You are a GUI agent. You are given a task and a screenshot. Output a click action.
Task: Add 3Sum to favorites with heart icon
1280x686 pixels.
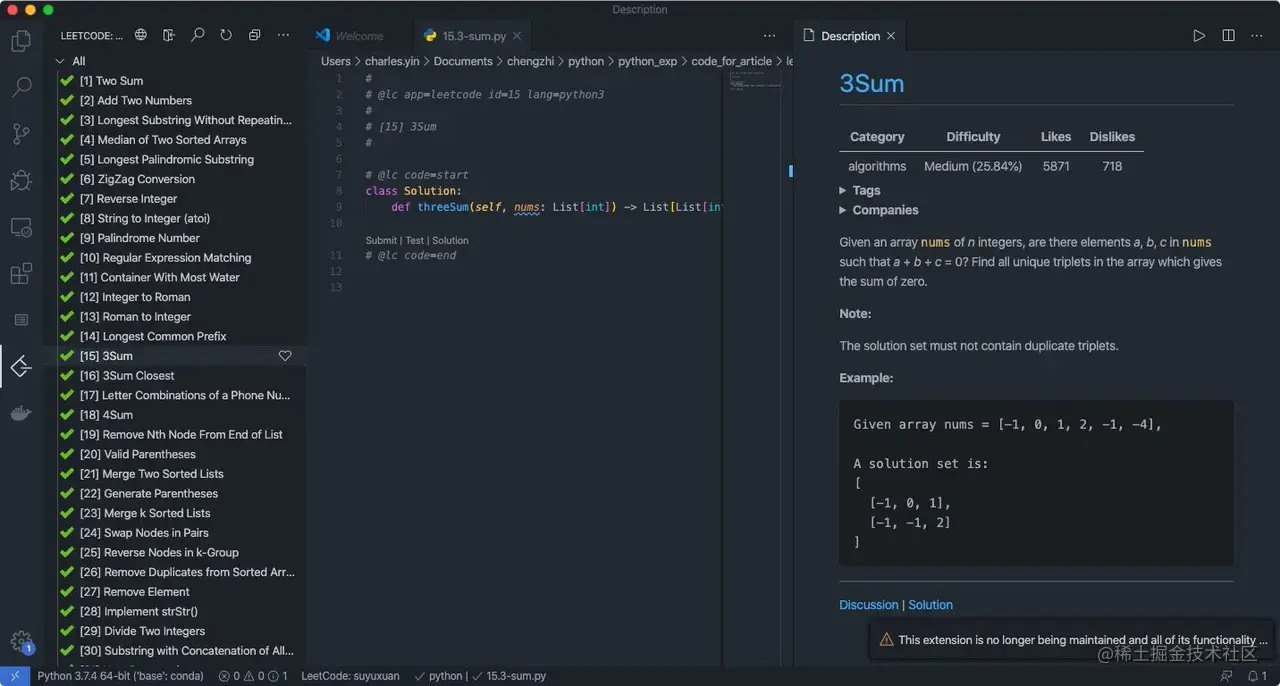point(285,356)
